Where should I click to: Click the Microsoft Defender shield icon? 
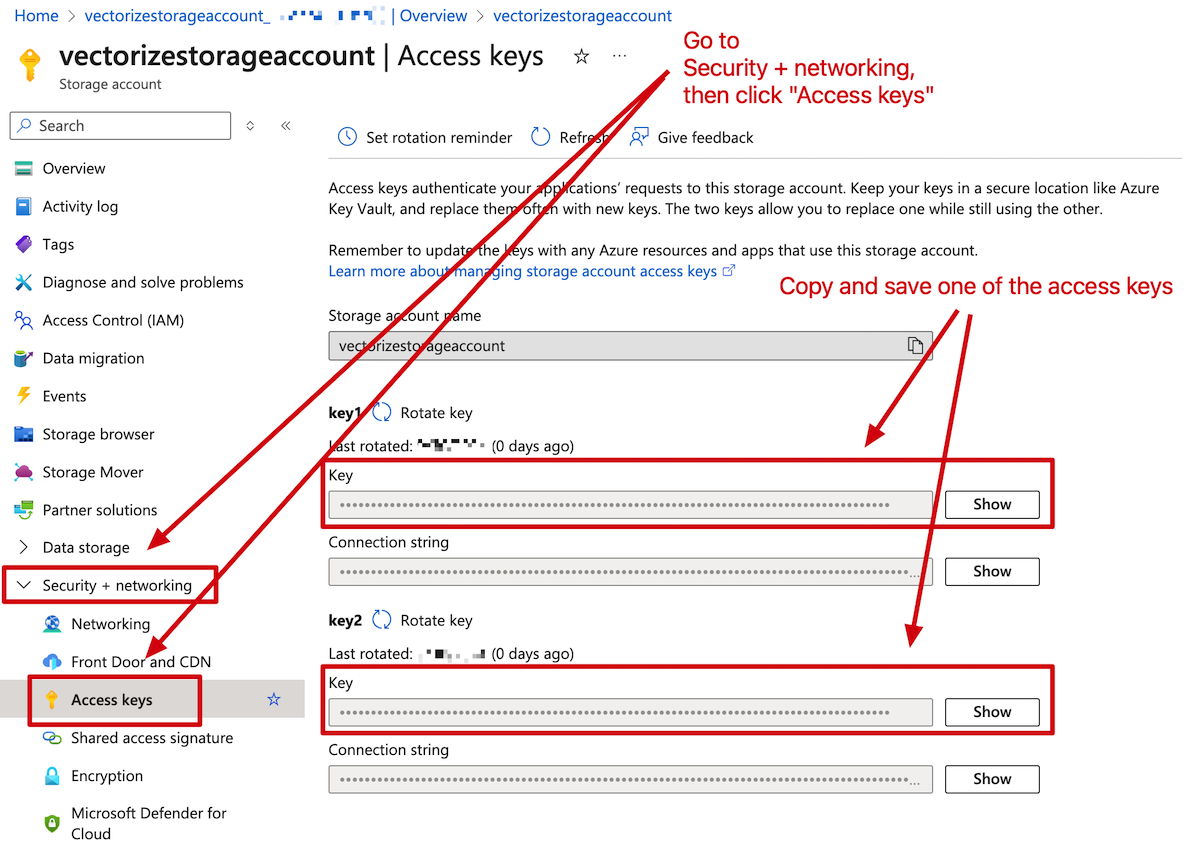pyautogui.click(x=52, y=823)
